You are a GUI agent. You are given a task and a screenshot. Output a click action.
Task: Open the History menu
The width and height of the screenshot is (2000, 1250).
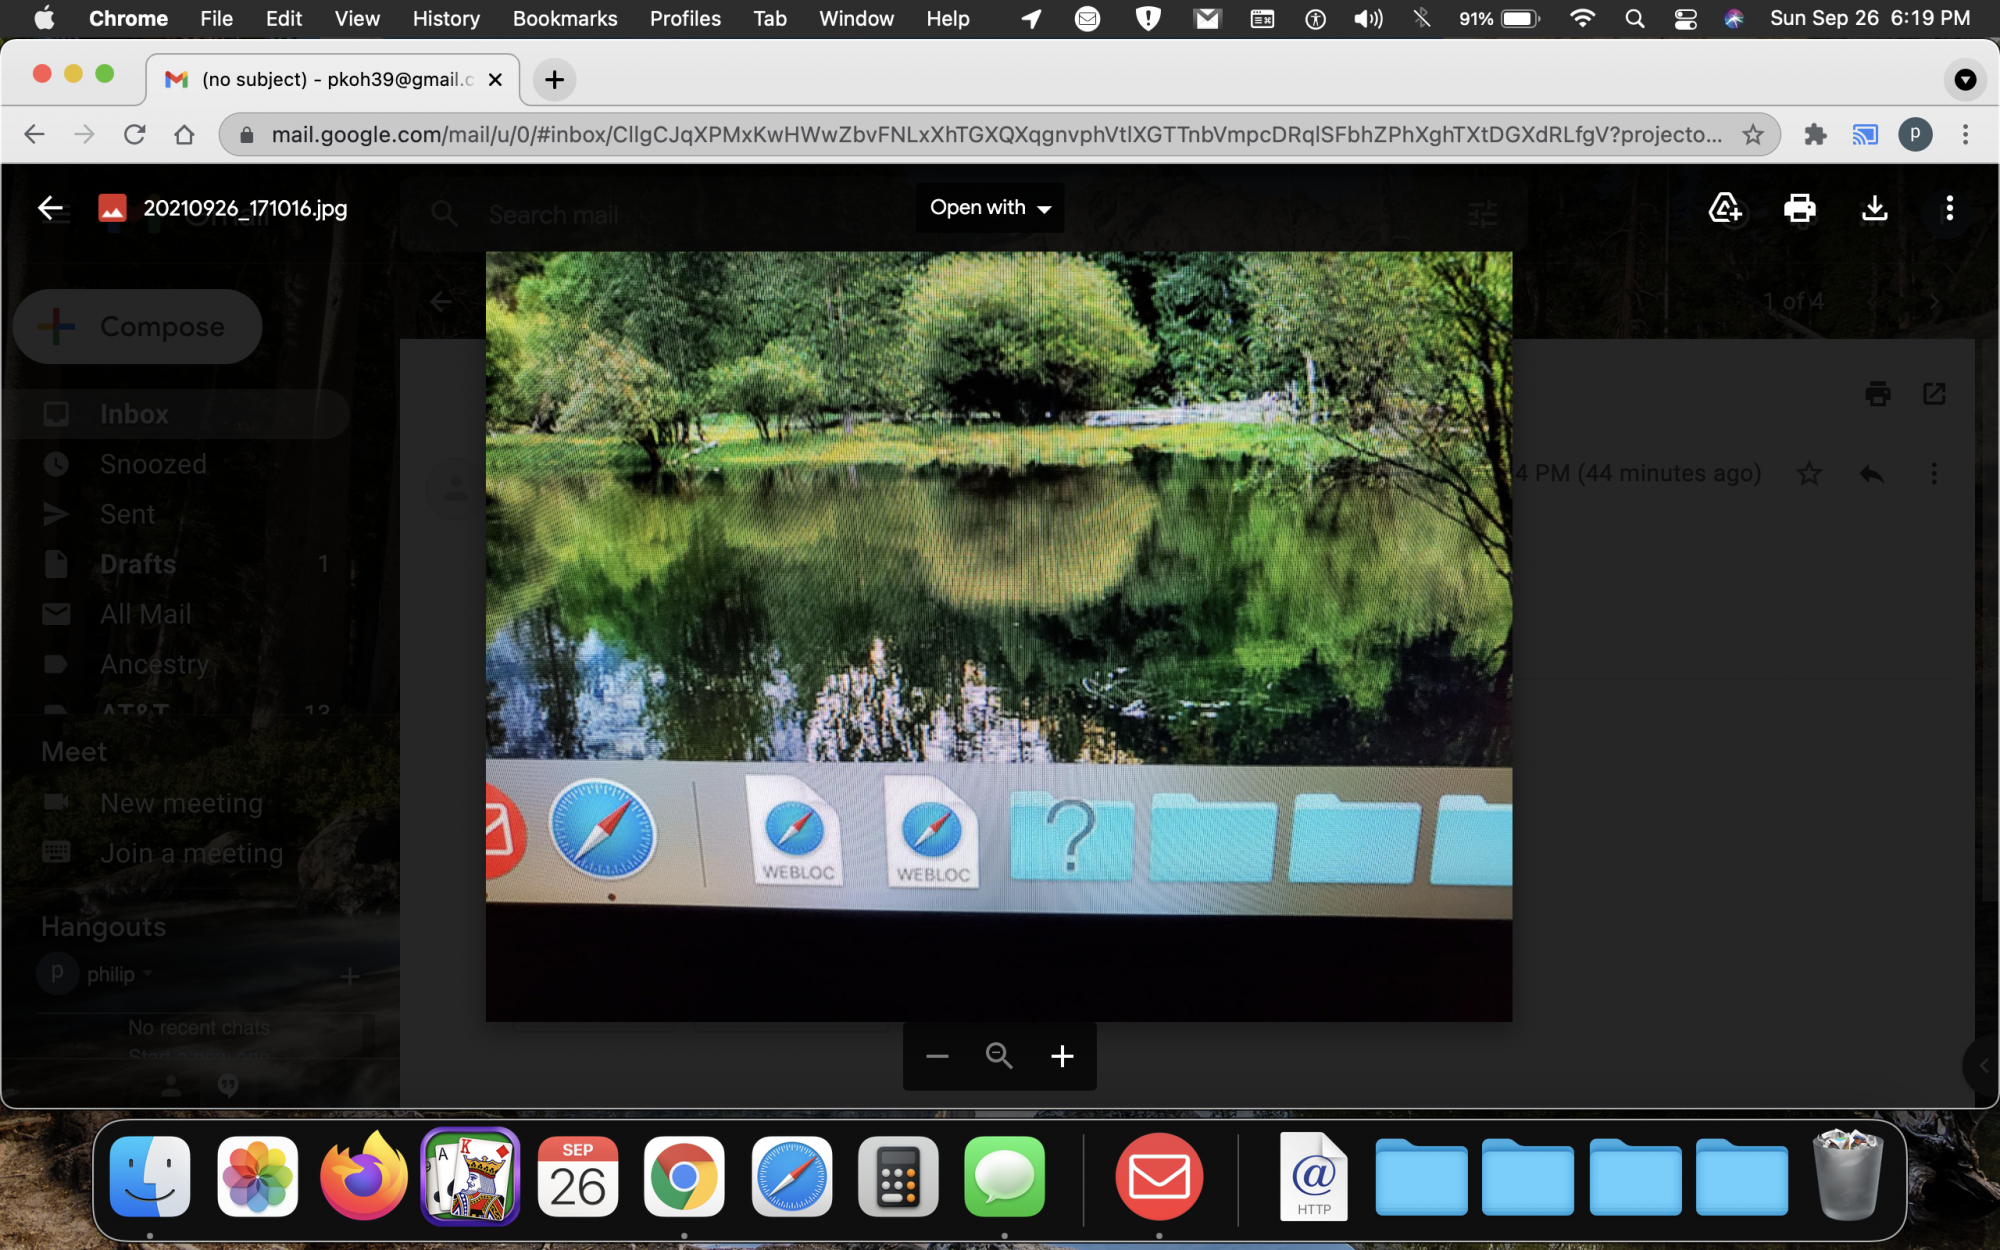[446, 18]
